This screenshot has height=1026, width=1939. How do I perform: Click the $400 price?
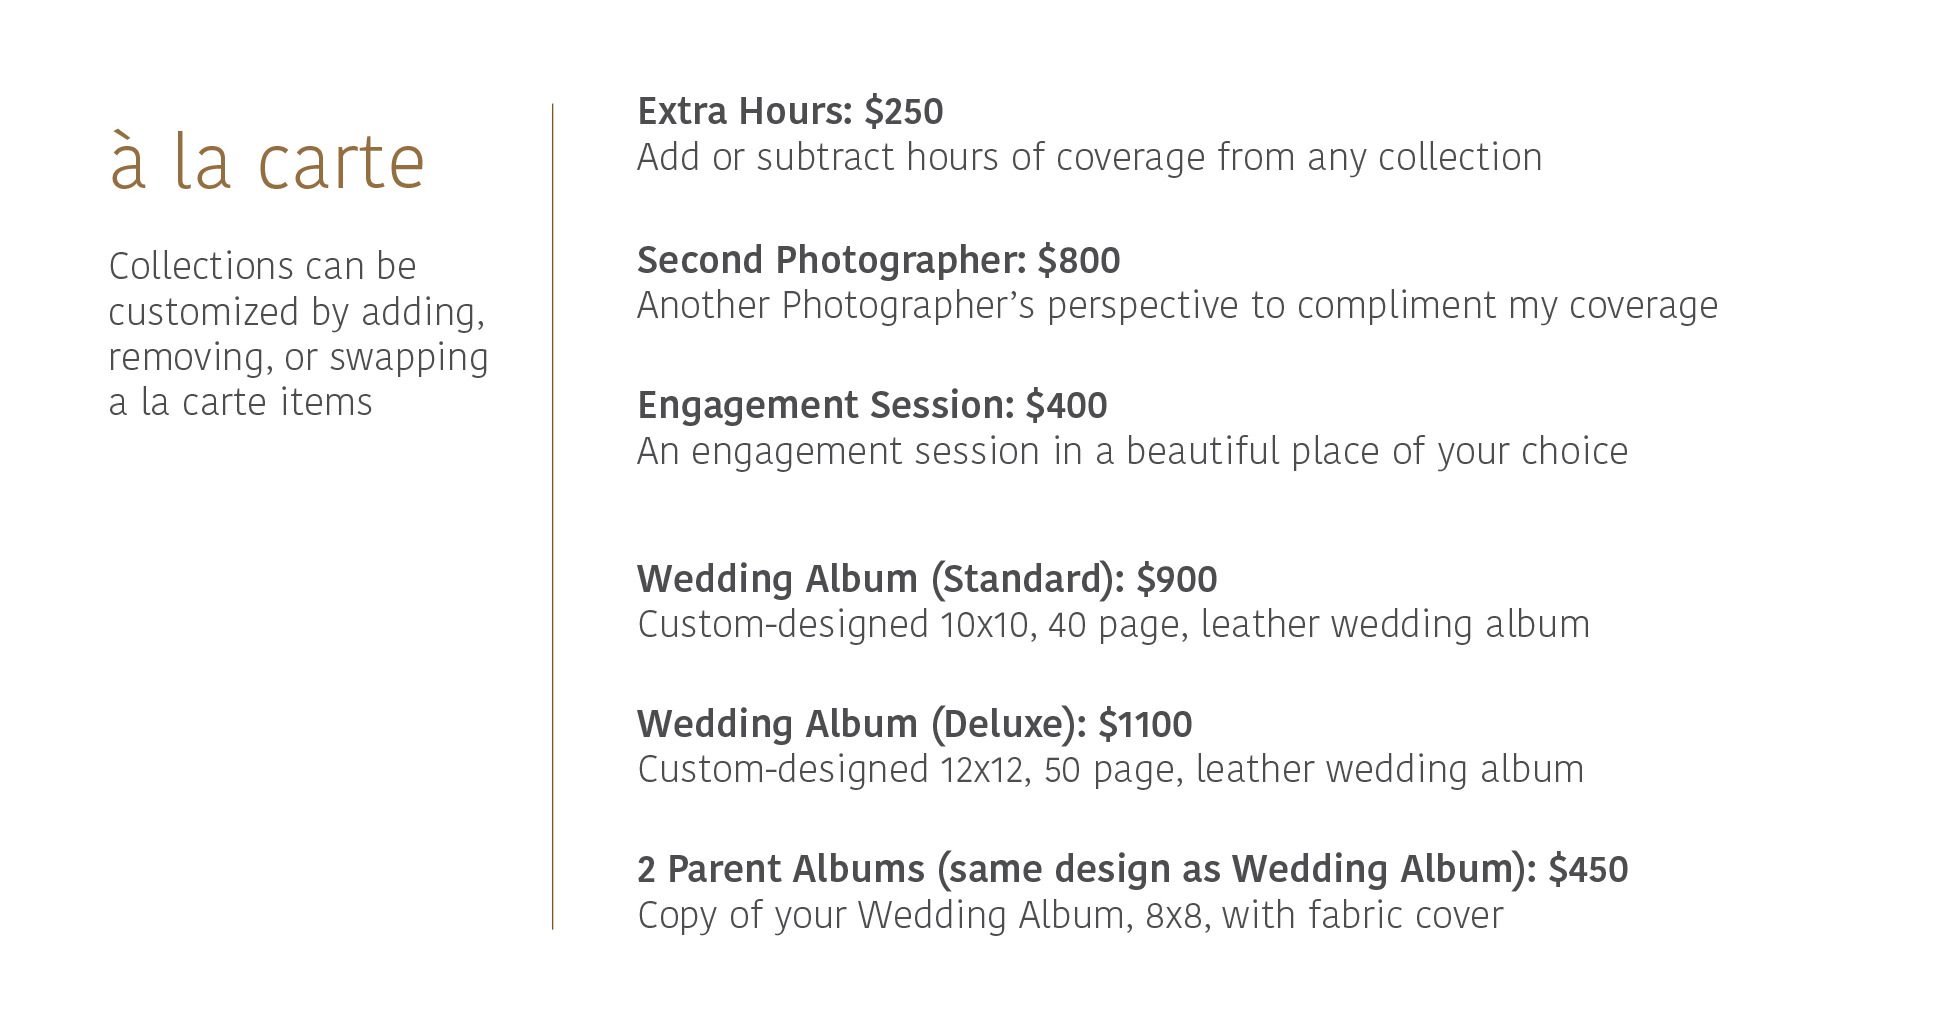pyautogui.click(x=1067, y=405)
